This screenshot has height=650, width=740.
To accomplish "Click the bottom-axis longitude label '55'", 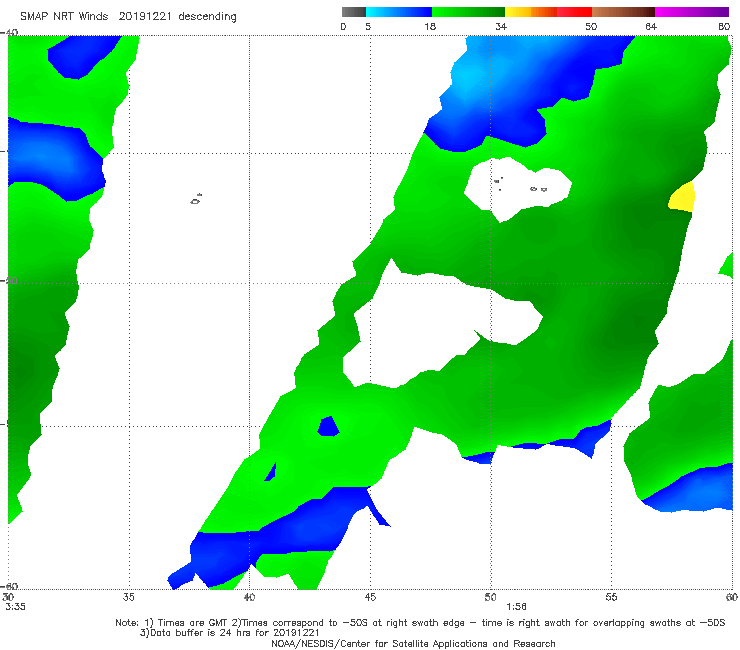I will tap(611, 597).
